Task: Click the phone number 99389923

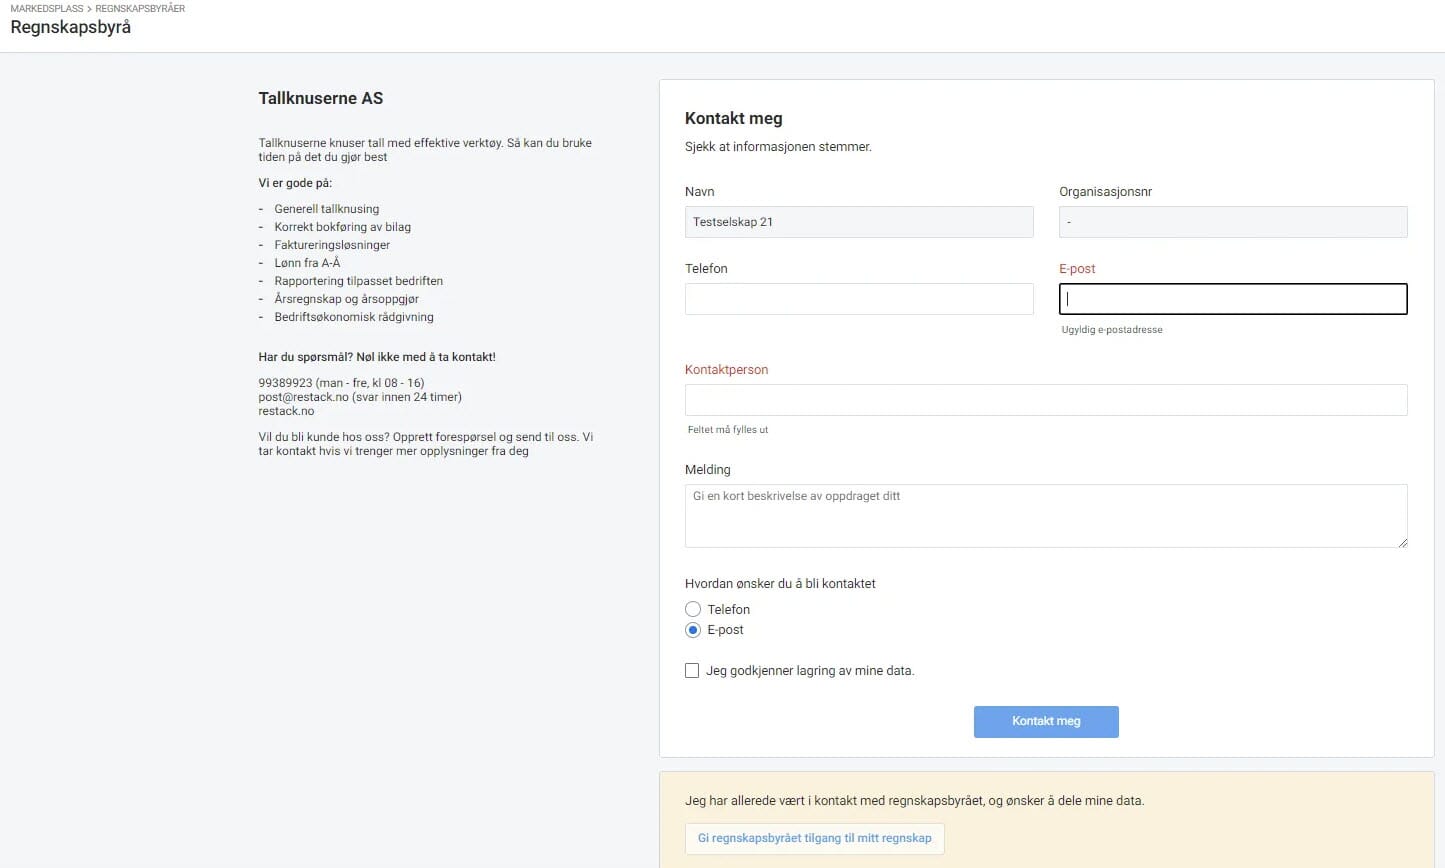Action: pyautogui.click(x=285, y=383)
